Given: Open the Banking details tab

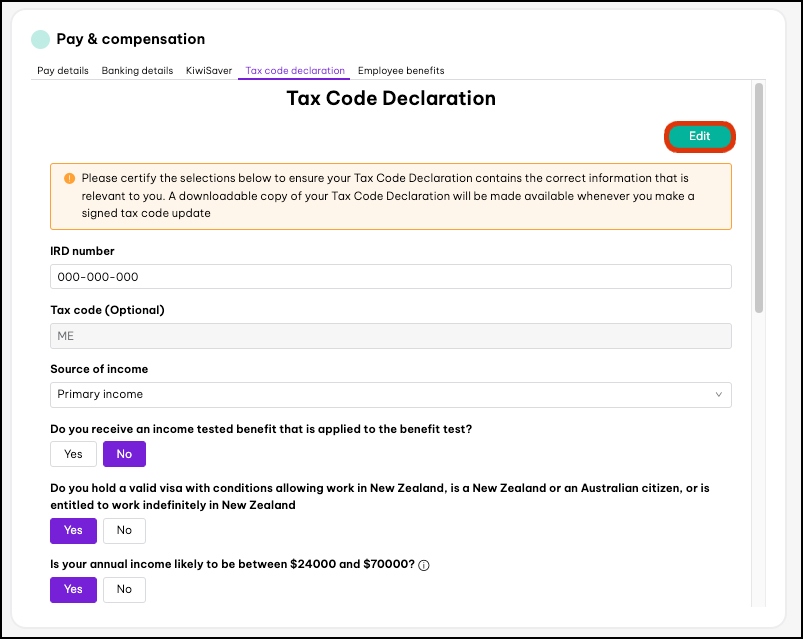Looking at the screenshot, I should 137,71.
